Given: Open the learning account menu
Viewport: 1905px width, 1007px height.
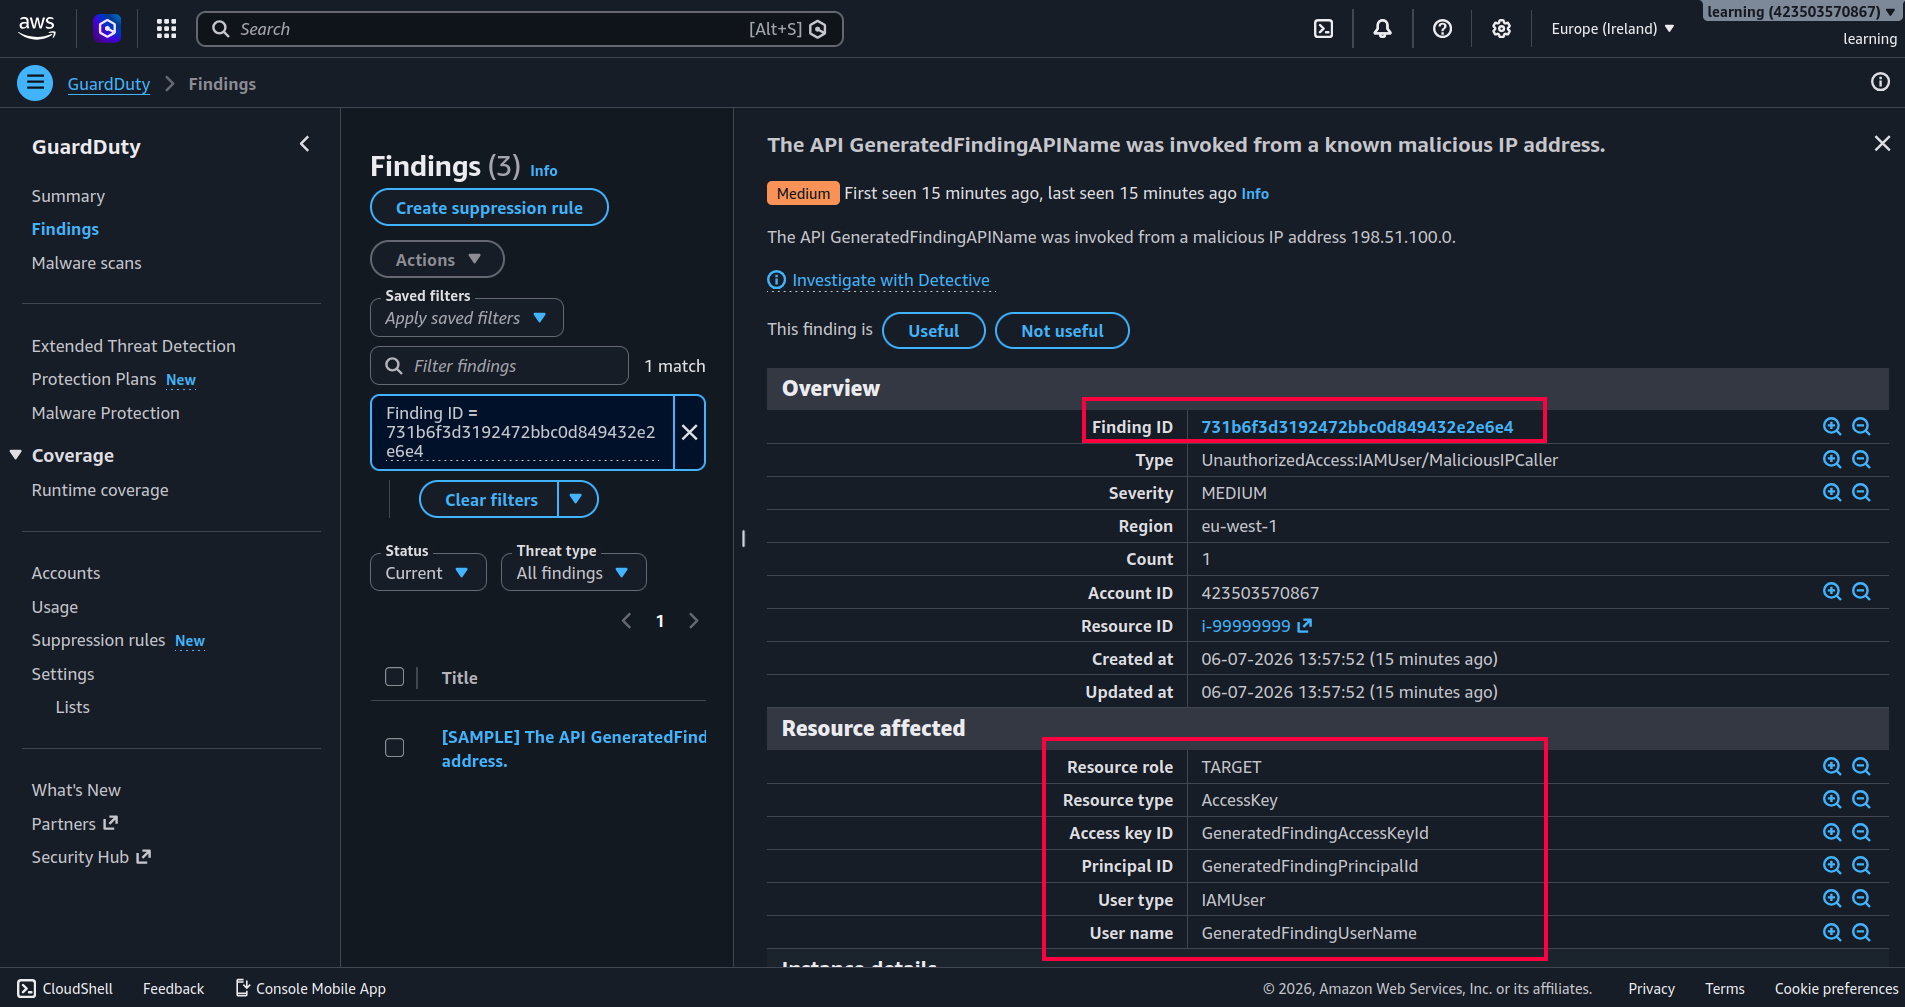Looking at the screenshot, I should 1801,12.
